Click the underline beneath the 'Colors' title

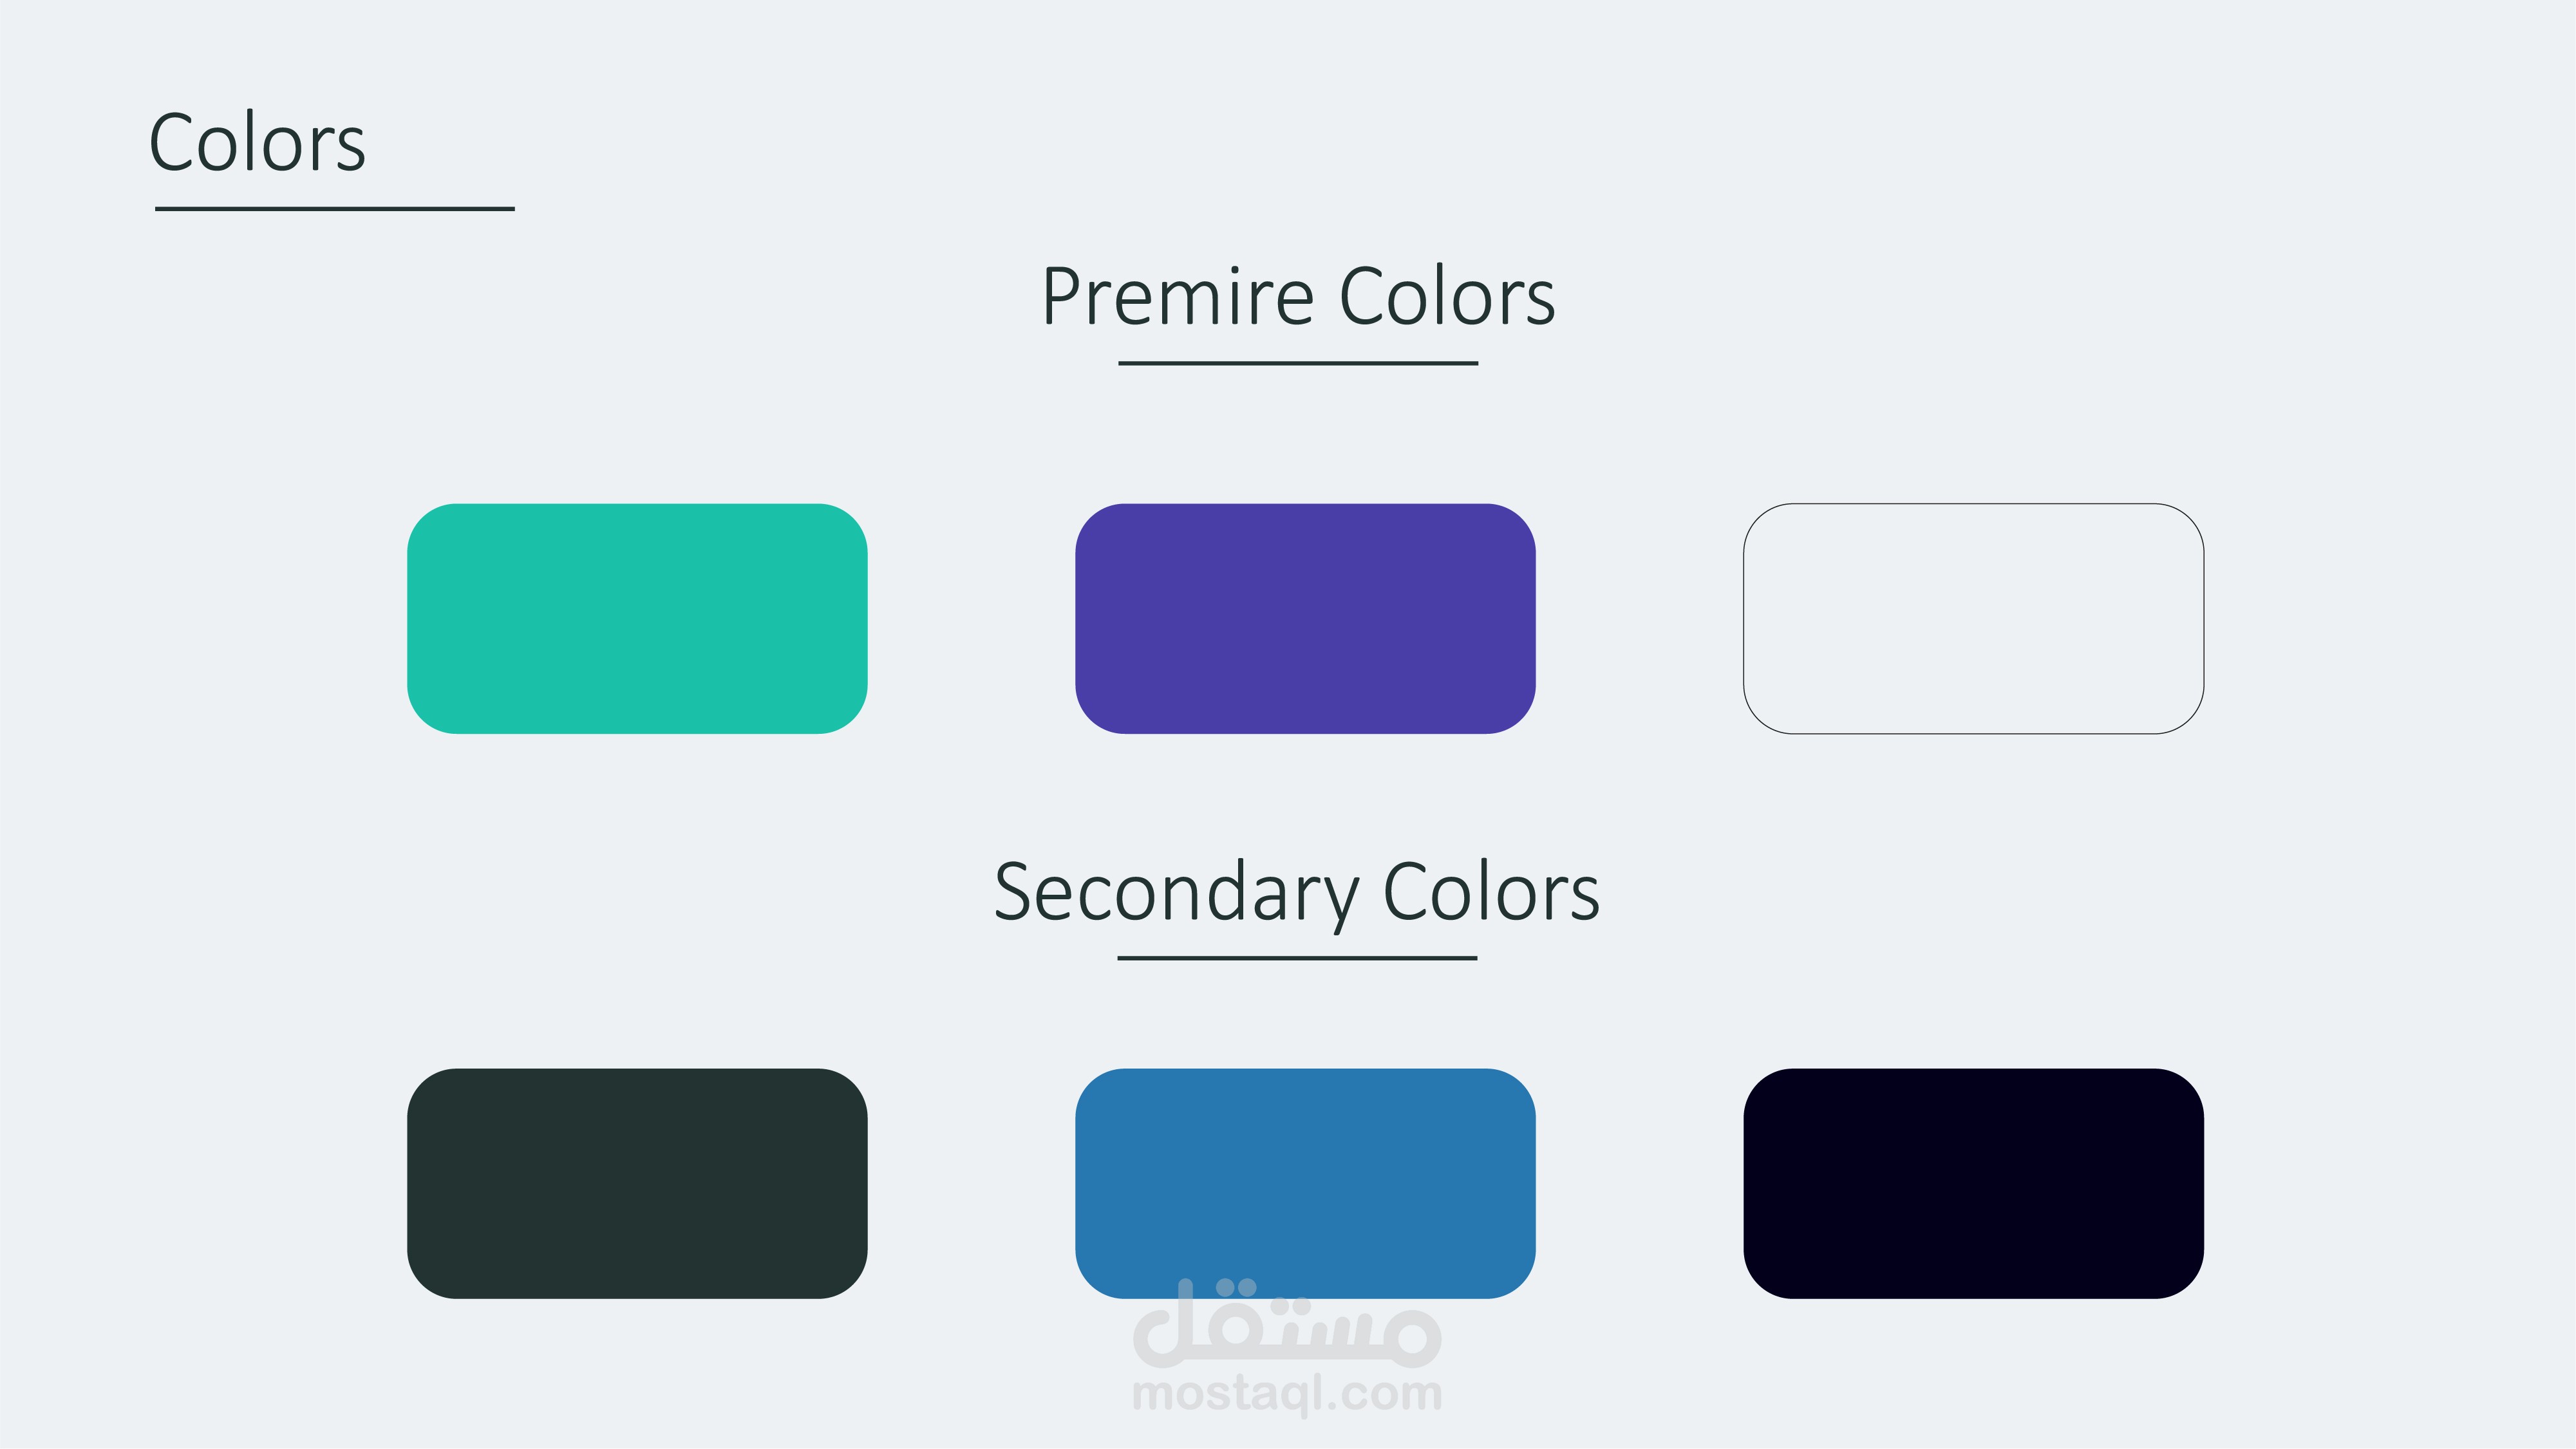click(334, 209)
